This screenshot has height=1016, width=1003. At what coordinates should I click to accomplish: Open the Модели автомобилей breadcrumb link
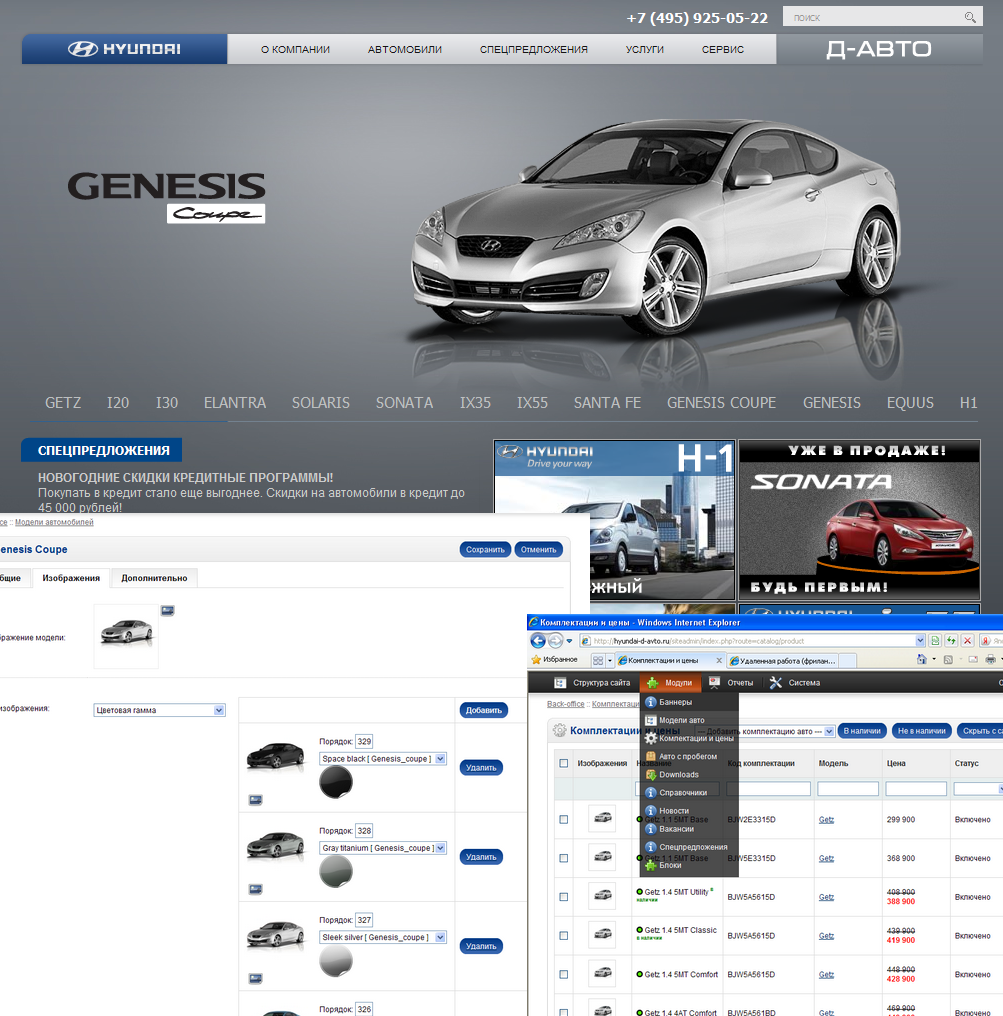point(54,522)
